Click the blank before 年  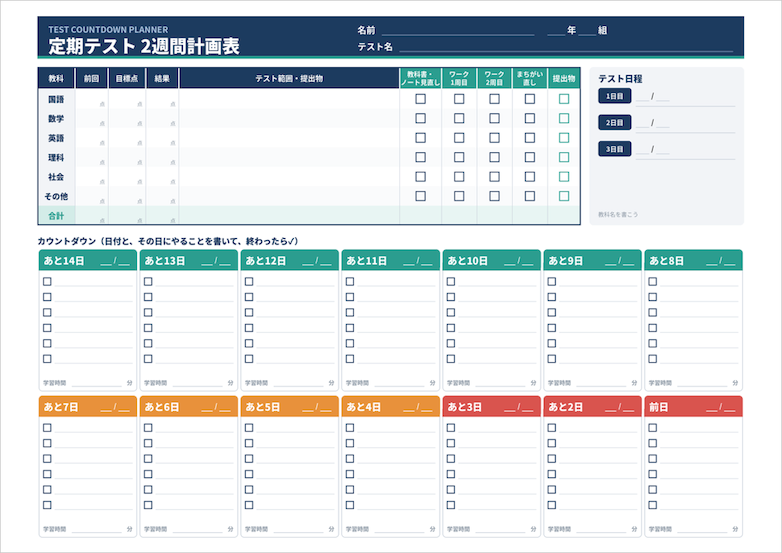coord(556,31)
